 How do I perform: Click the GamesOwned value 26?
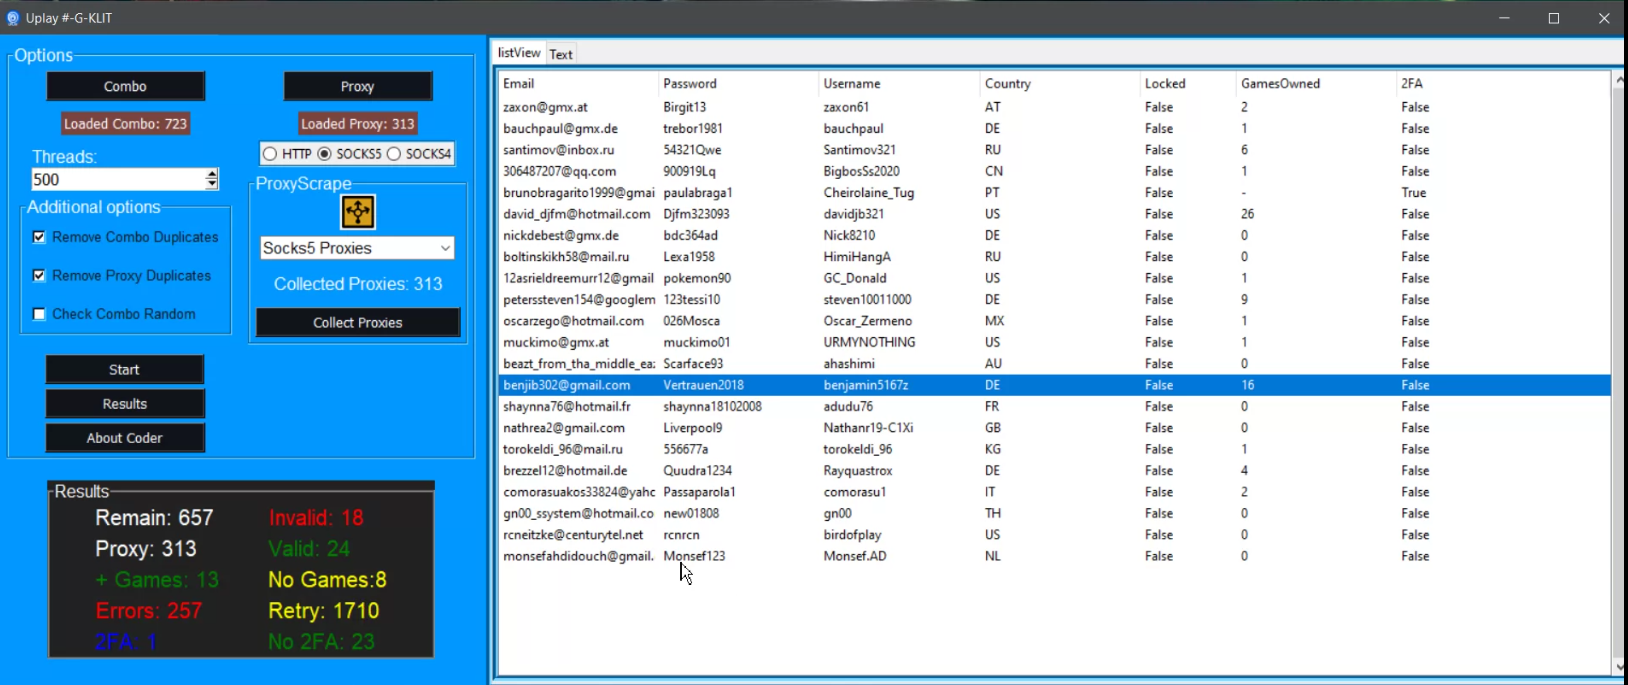(x=1247, y=214)
